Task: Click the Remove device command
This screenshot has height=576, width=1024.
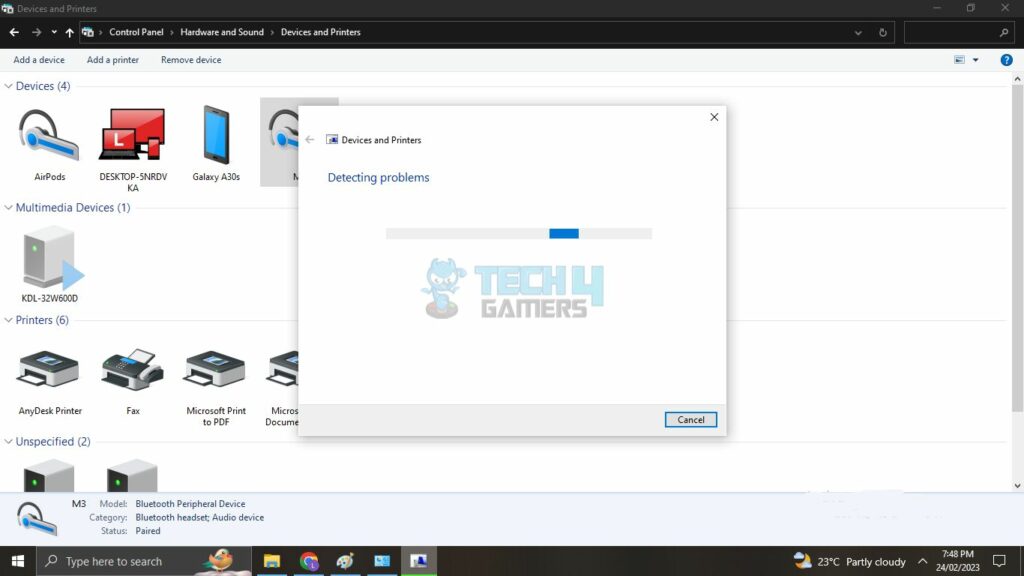Action: [190, 59]
